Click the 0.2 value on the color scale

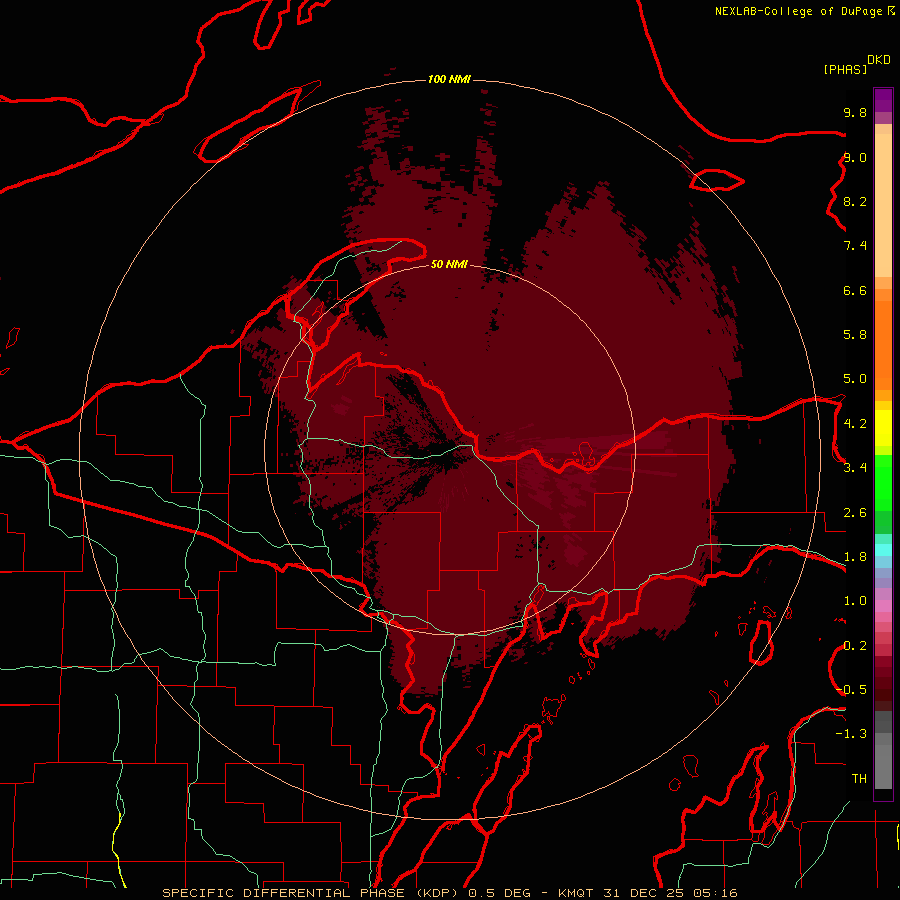(855, 646)
